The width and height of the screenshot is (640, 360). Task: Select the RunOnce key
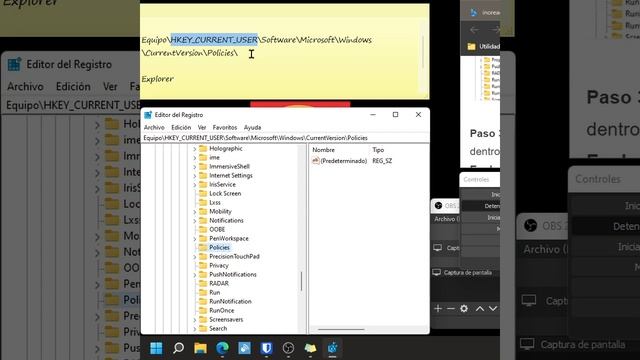[222, 310]
